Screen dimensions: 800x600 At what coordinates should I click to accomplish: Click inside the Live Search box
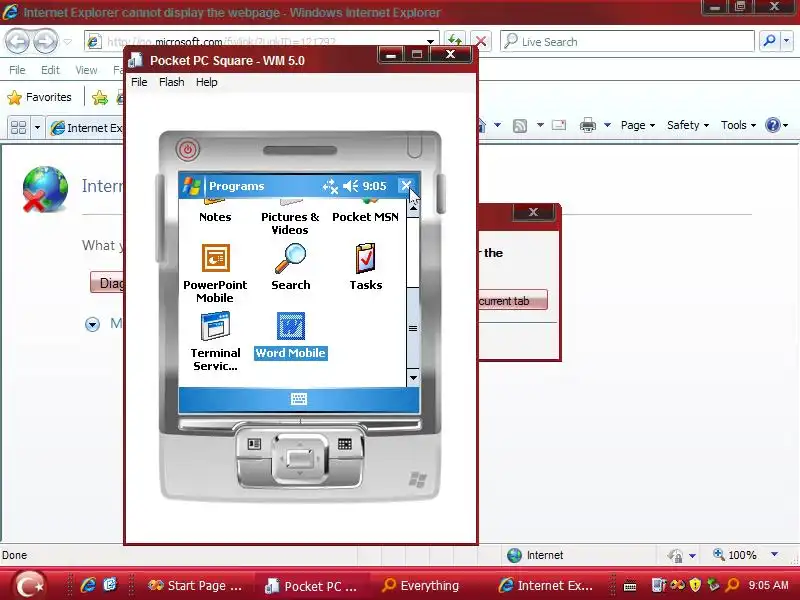tap(627, 41)
